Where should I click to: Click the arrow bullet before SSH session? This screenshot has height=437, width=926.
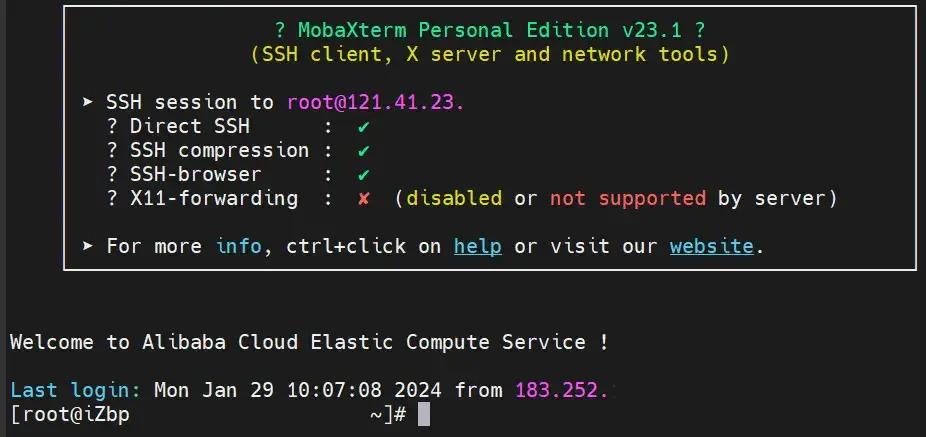(88, 102)
